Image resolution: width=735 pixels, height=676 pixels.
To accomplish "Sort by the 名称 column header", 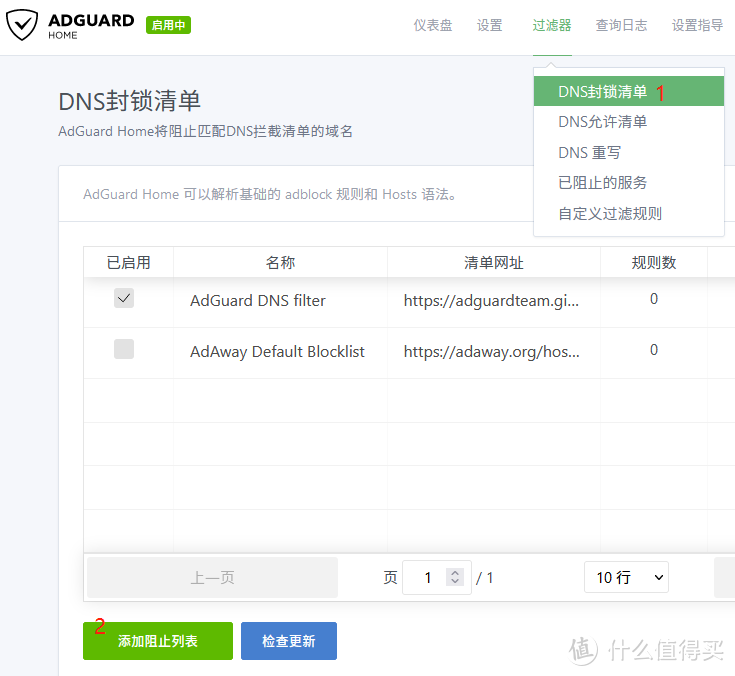I will 280,263.
